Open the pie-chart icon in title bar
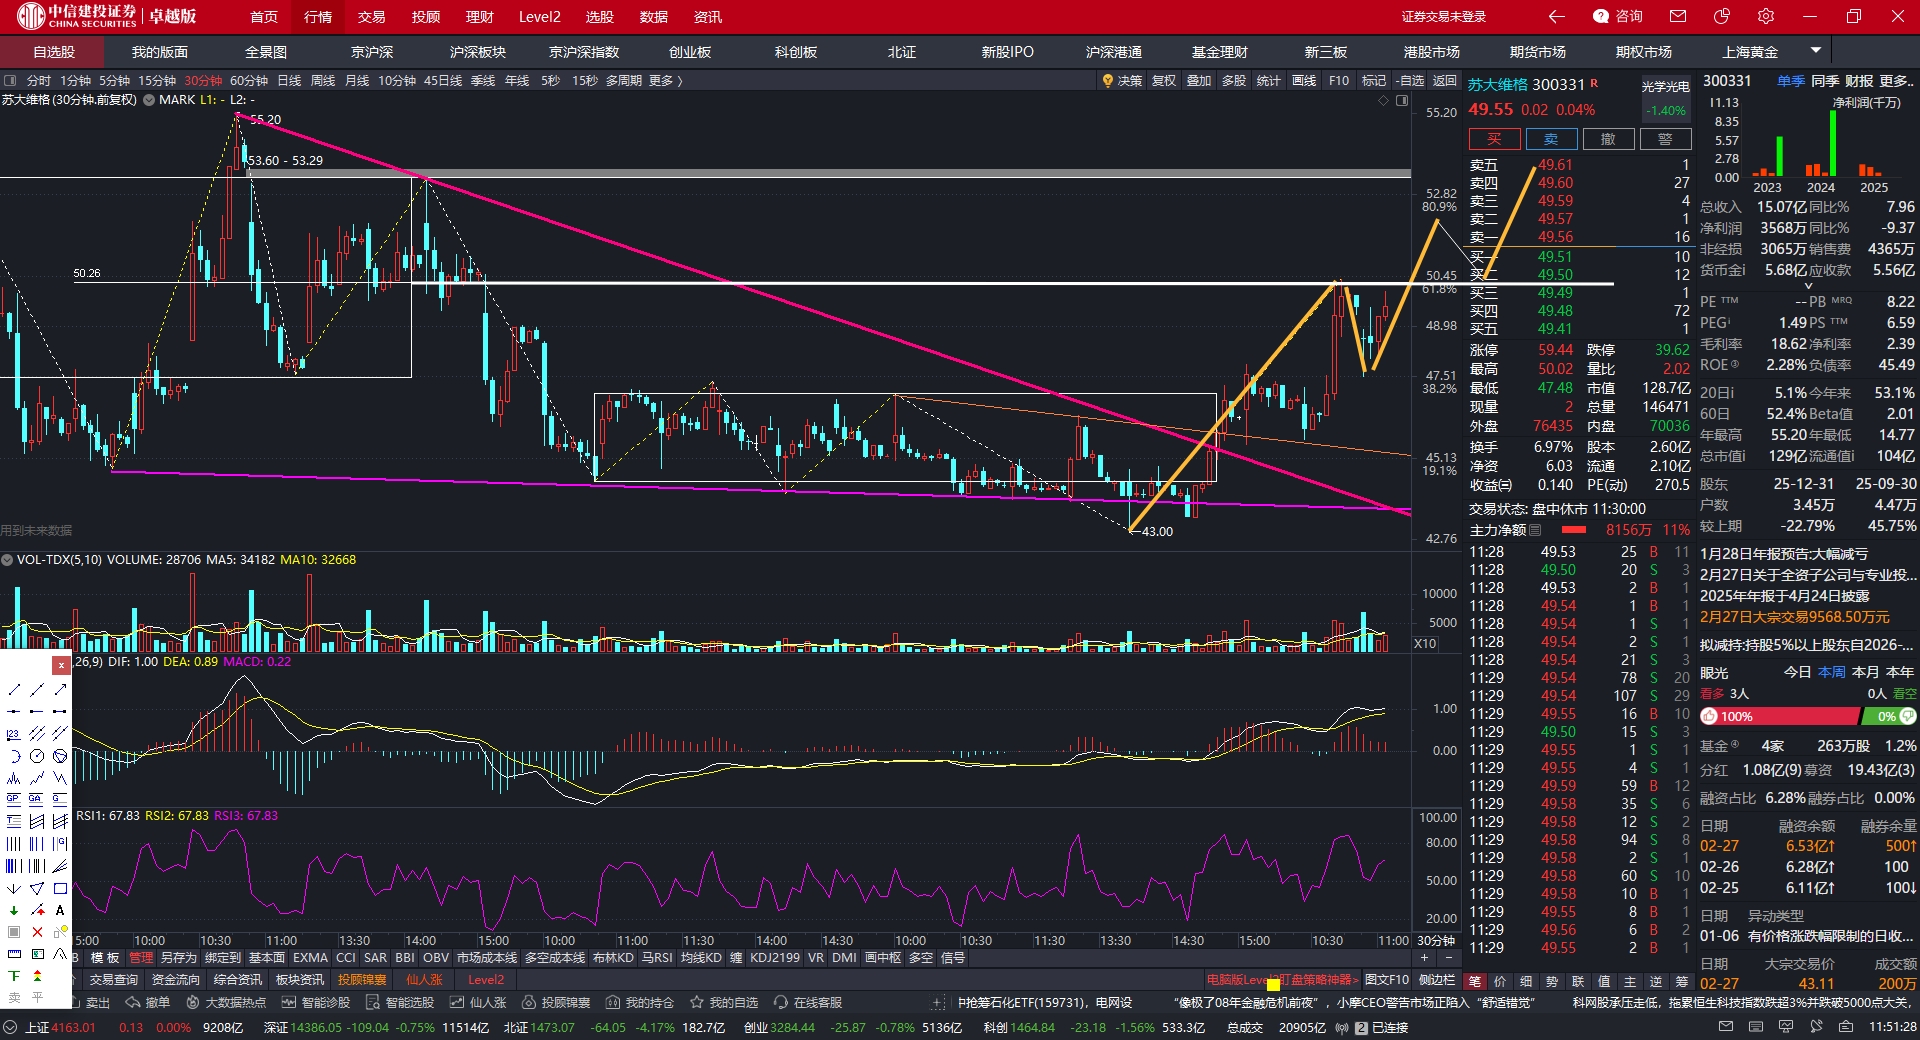Screen dimensions: 1920x1040 (x=1722, y=16)
